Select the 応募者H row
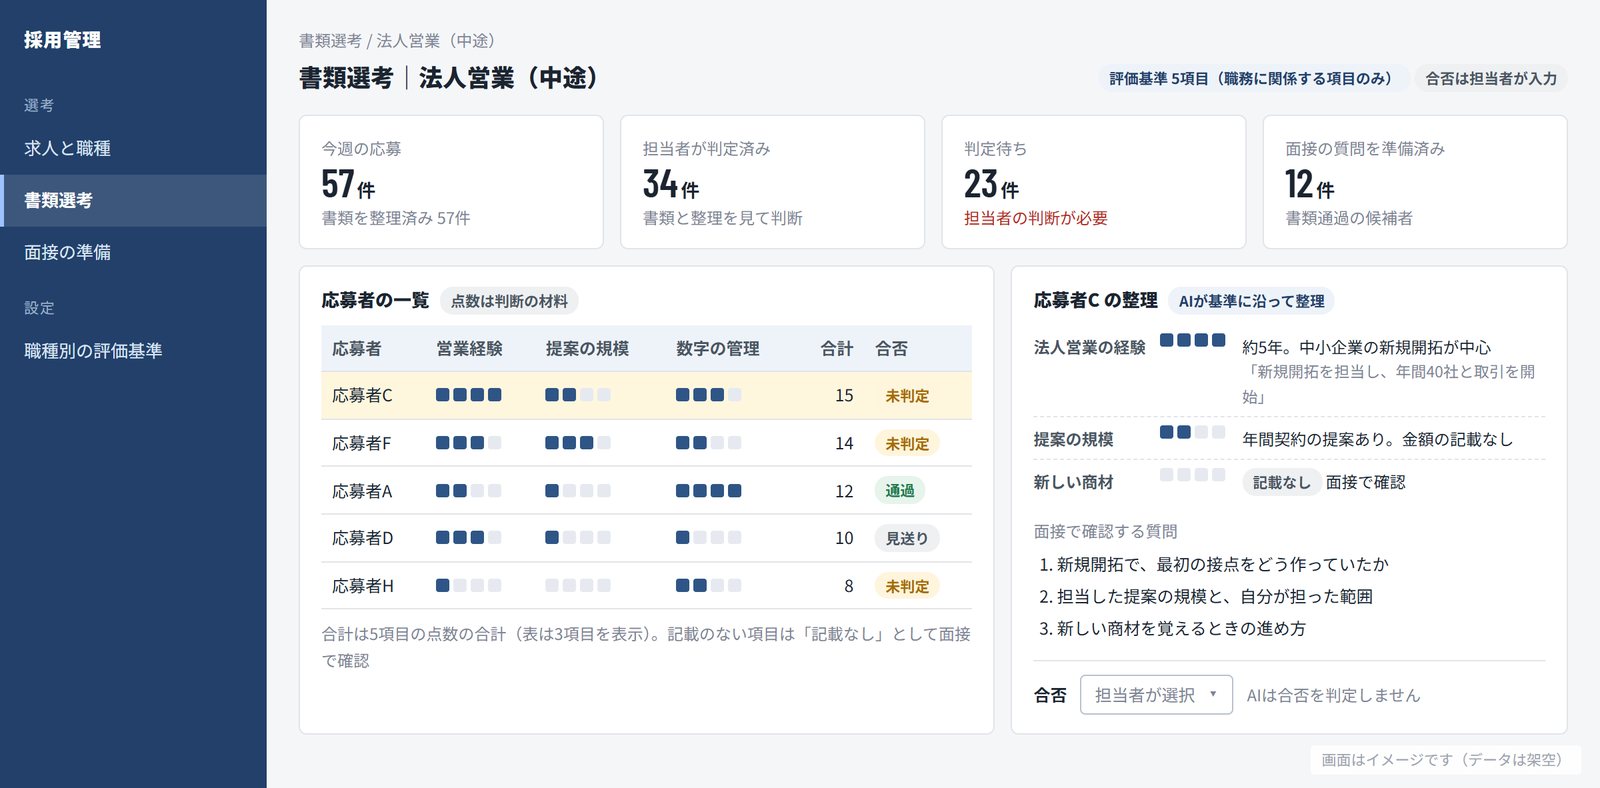Viewport: 1600px width, 788px height. [646, 586]
